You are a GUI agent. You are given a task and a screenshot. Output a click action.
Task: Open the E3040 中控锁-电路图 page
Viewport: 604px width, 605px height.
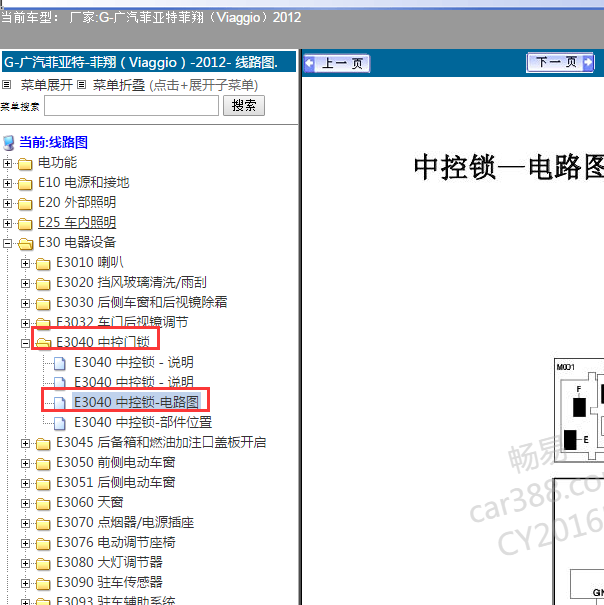pyautogui.click(x=136, y=402)
